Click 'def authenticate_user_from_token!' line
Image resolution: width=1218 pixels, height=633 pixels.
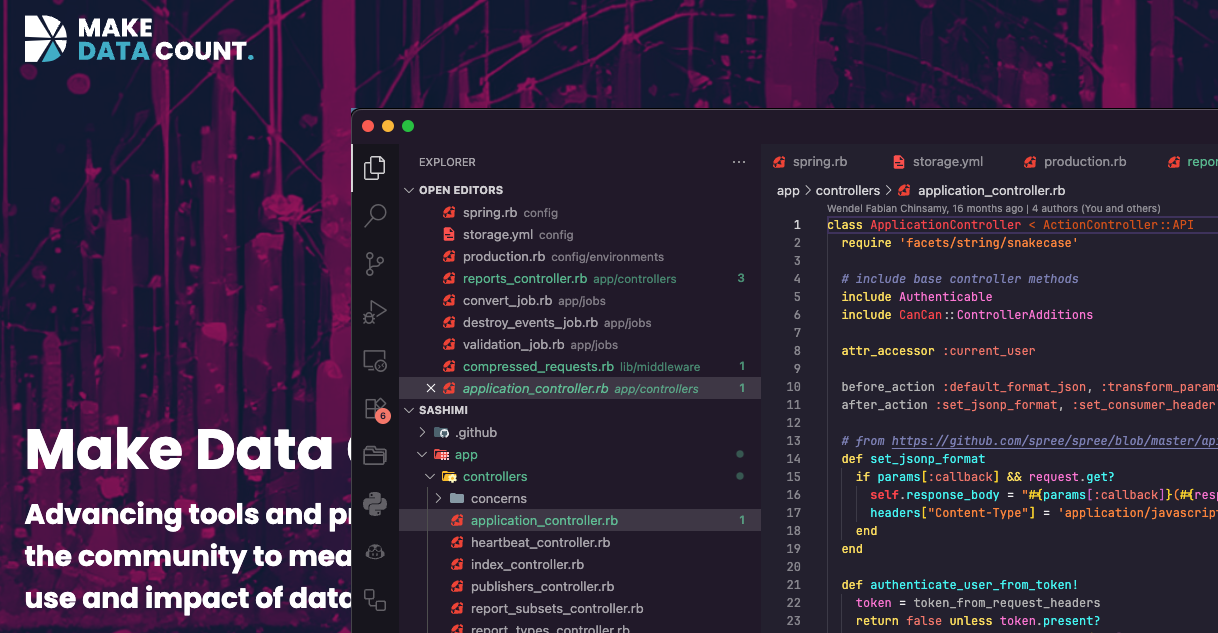pyautogui.click(x=958, y=584)
